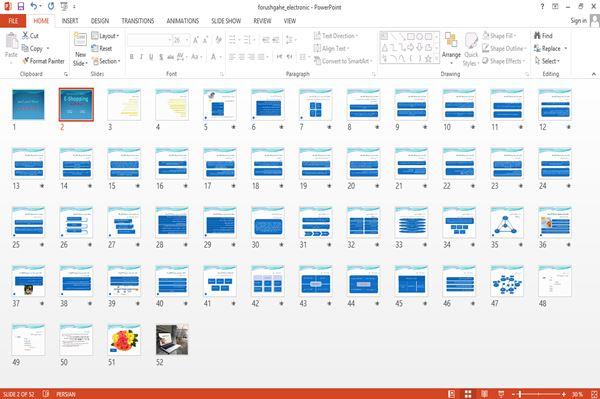Open the FILE tab
The image size is (600, 399).
13,21
